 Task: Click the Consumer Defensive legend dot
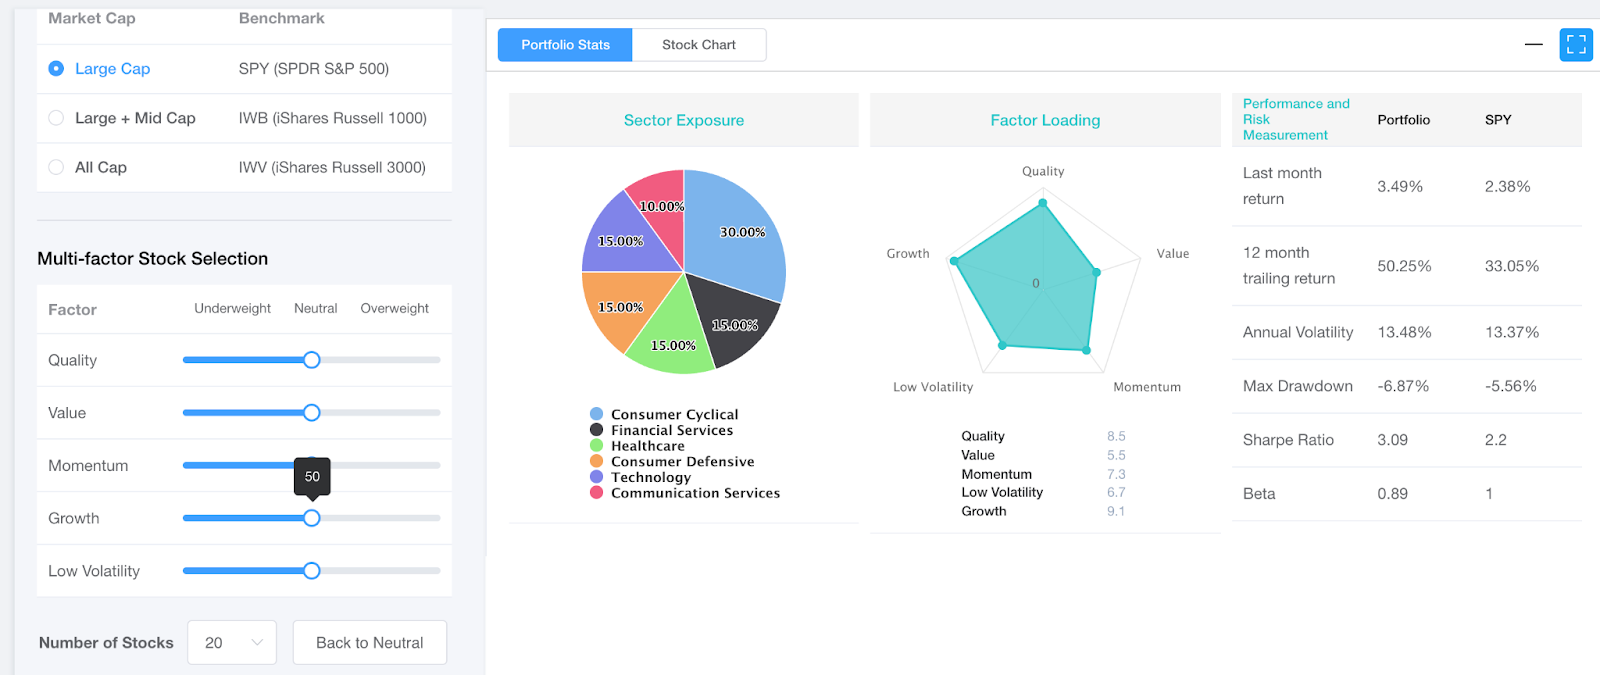(597, 461)
